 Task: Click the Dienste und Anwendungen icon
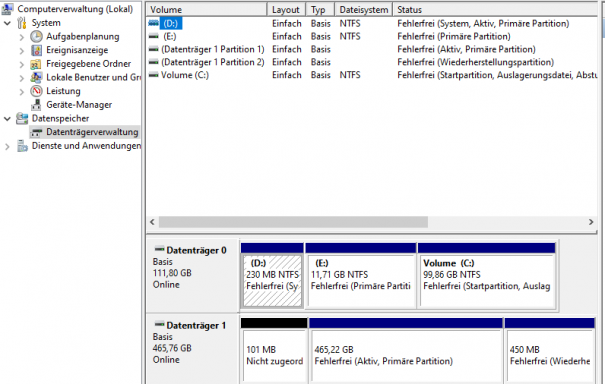coord(22,146)
